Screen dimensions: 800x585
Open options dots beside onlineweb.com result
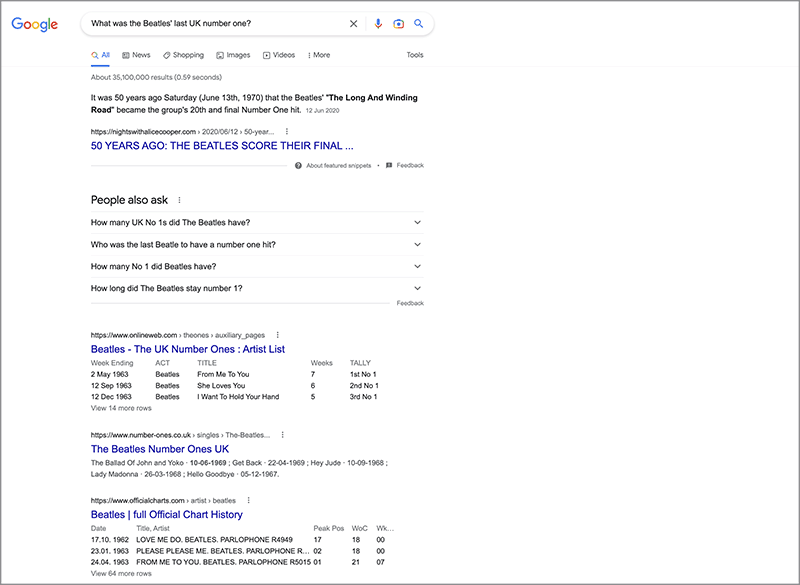pyautogui.click(x=278, y=335)
